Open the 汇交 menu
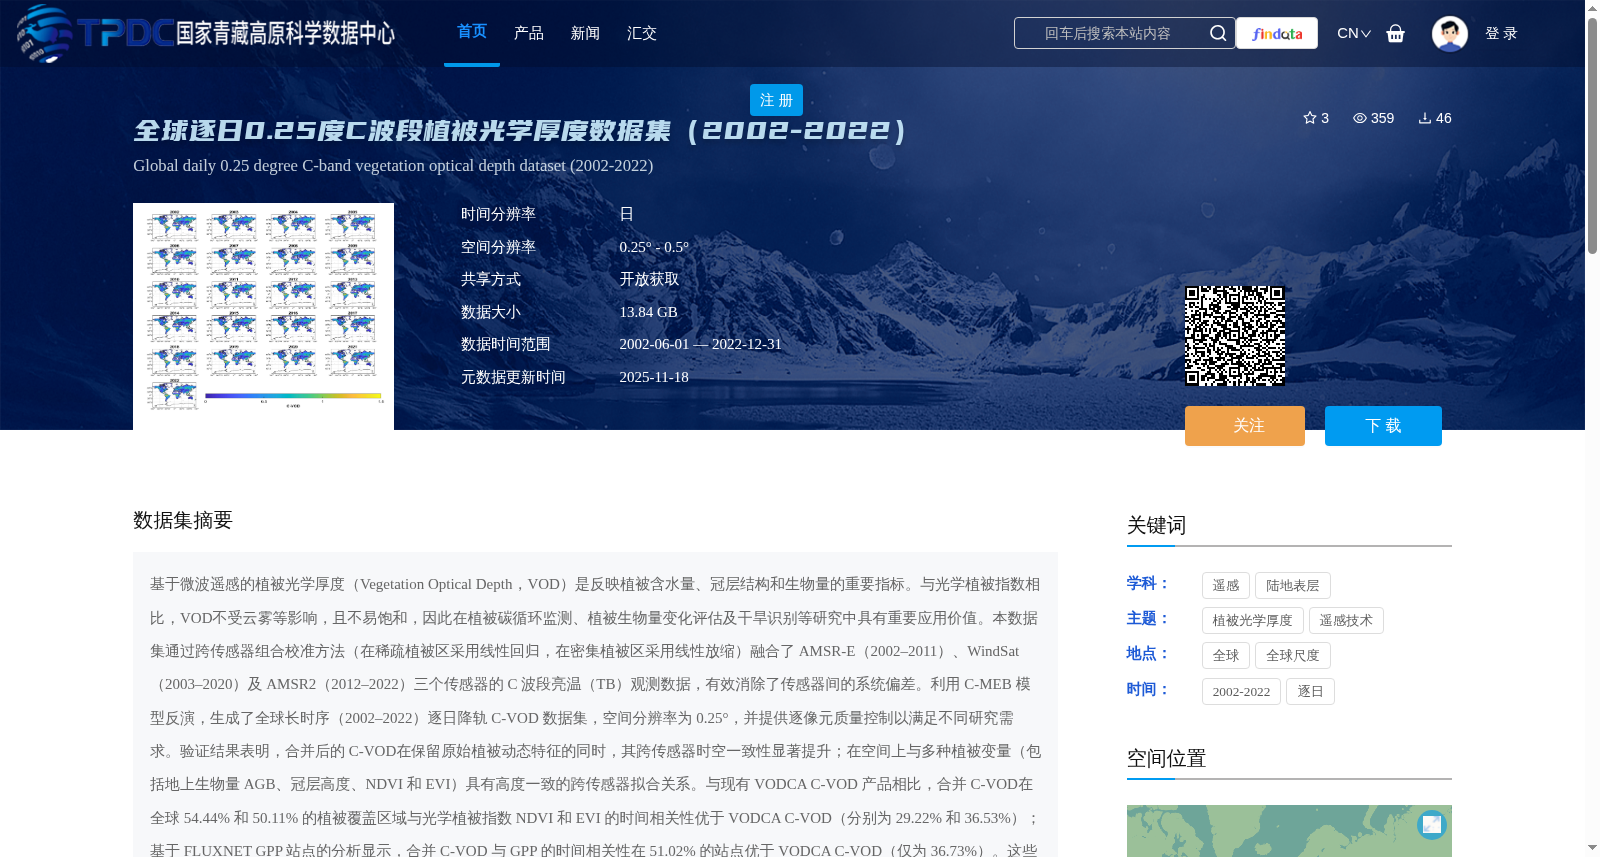This screenshot has width=1600, height=857. tap(642, 33)
